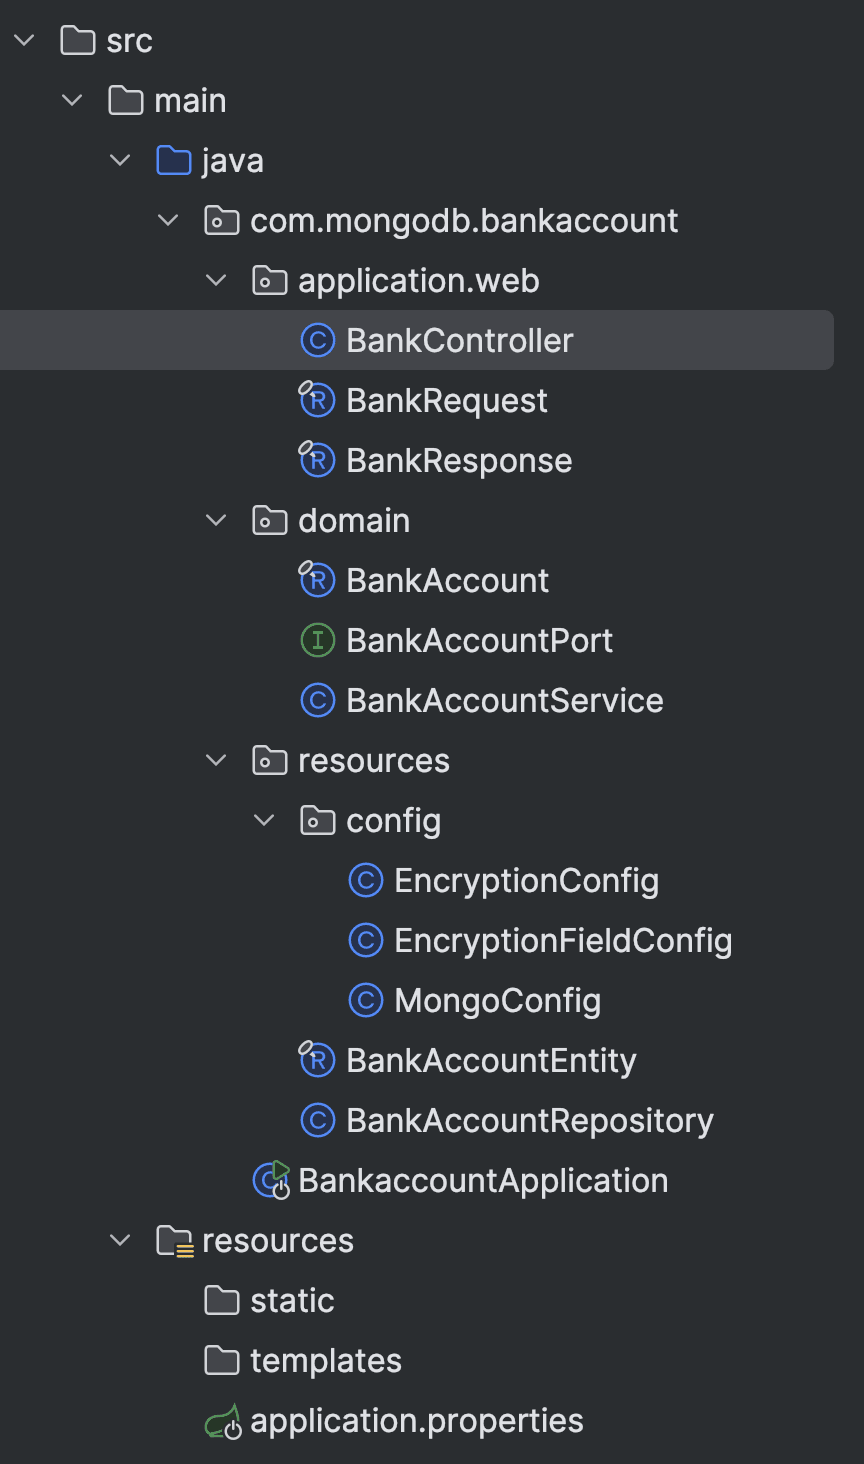Click the java source folder icon
This screenshot has height=1464, width=864.
(174, 161)
